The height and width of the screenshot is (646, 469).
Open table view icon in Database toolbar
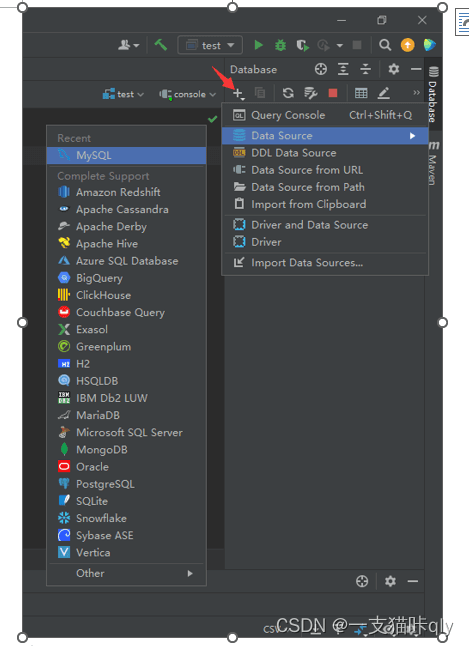361,93
